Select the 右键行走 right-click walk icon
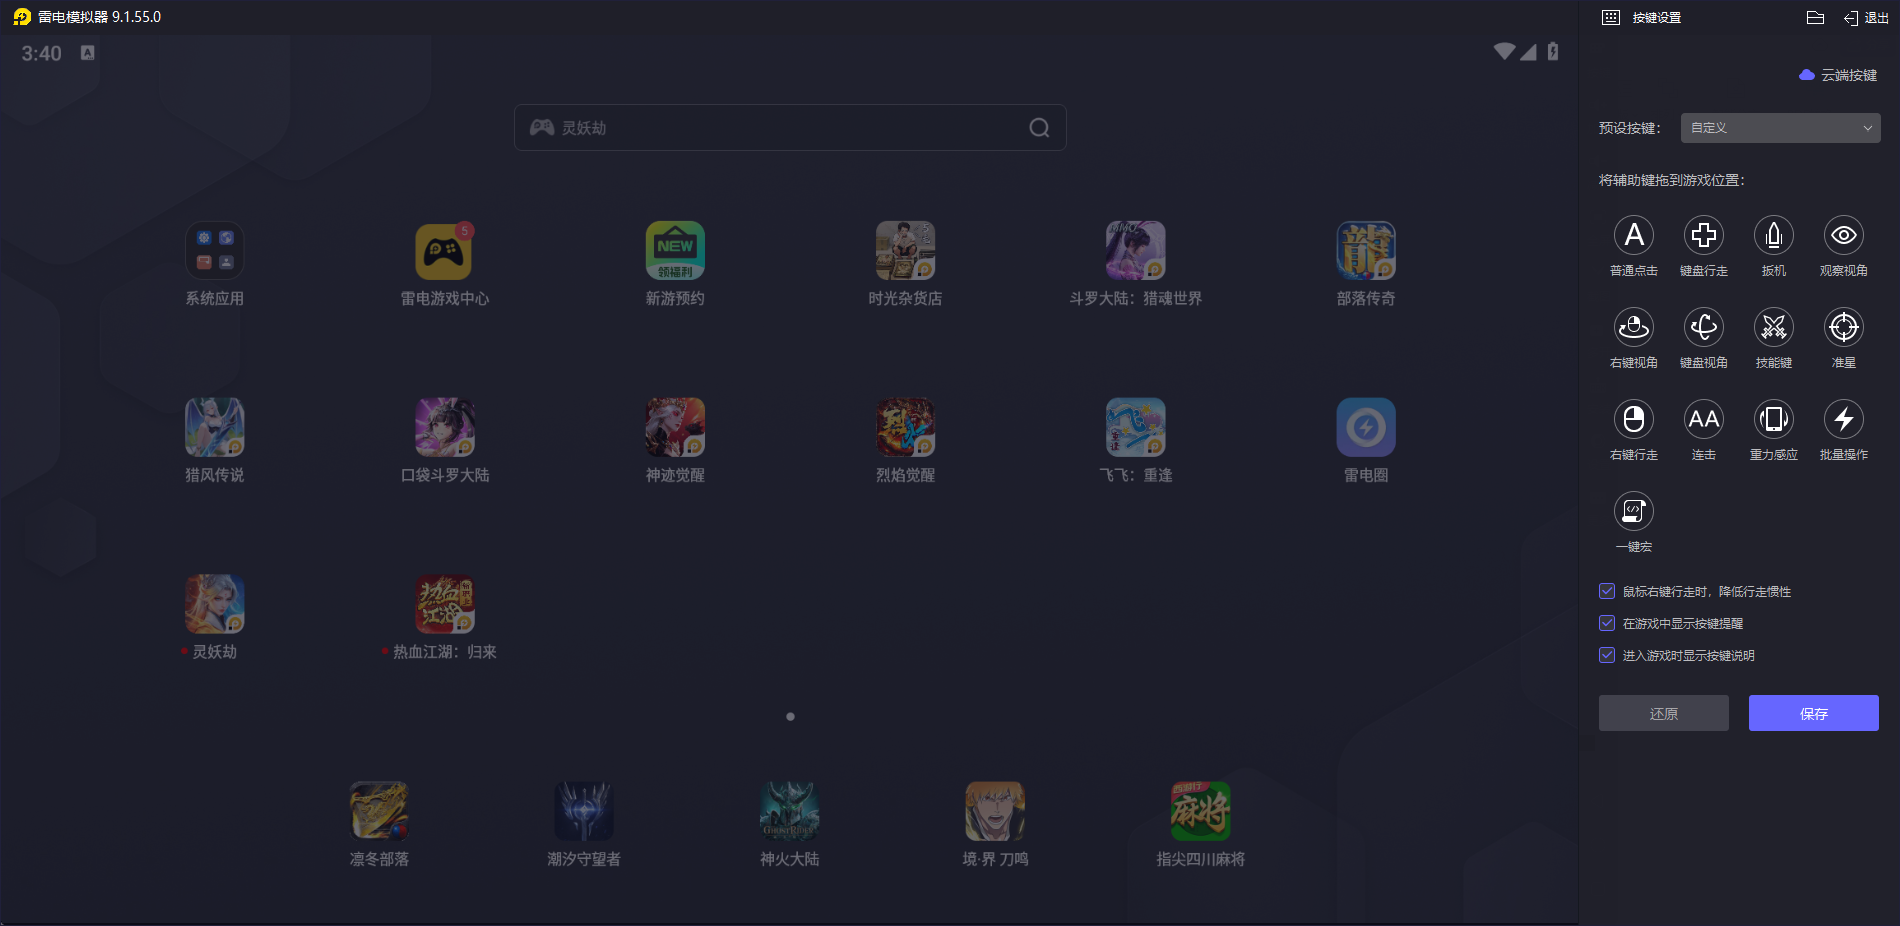 pyautogui.click(x=1634, y=420)
